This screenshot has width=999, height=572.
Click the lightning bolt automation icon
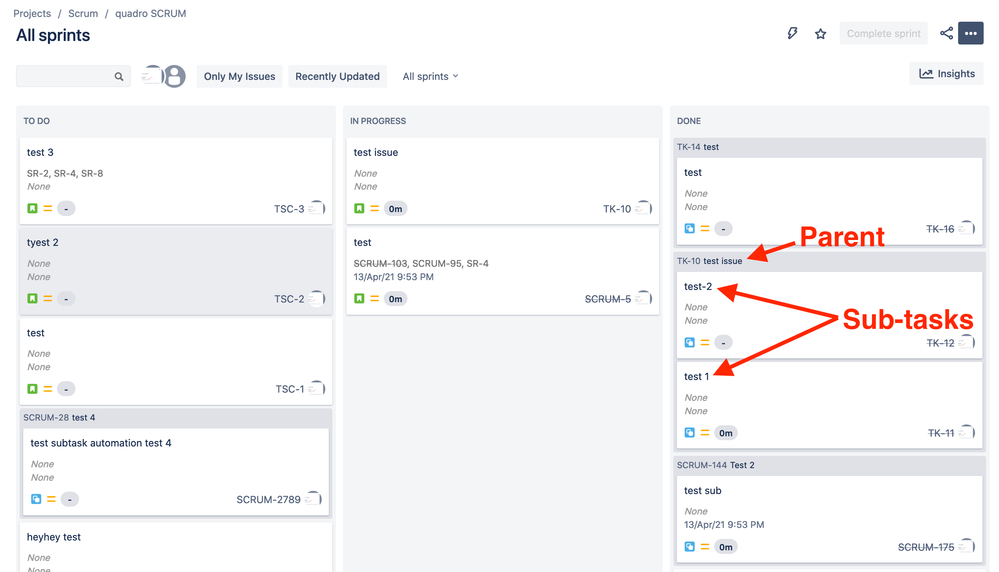pos(792,33)
